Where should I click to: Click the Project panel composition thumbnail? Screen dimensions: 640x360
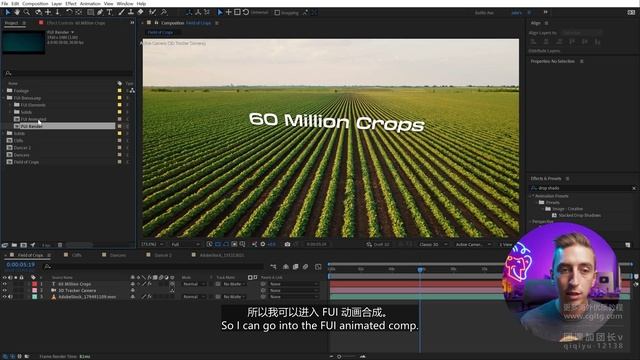point(23,42)
